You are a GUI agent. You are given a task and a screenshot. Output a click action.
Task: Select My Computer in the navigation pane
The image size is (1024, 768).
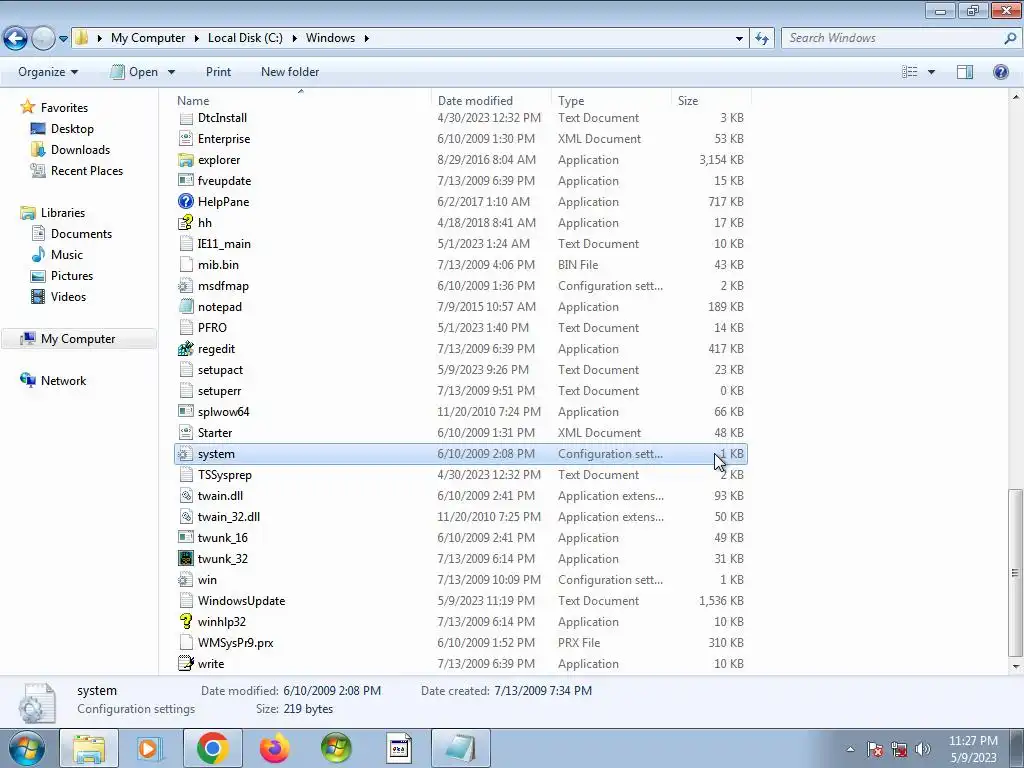click(x=78, y=339)
